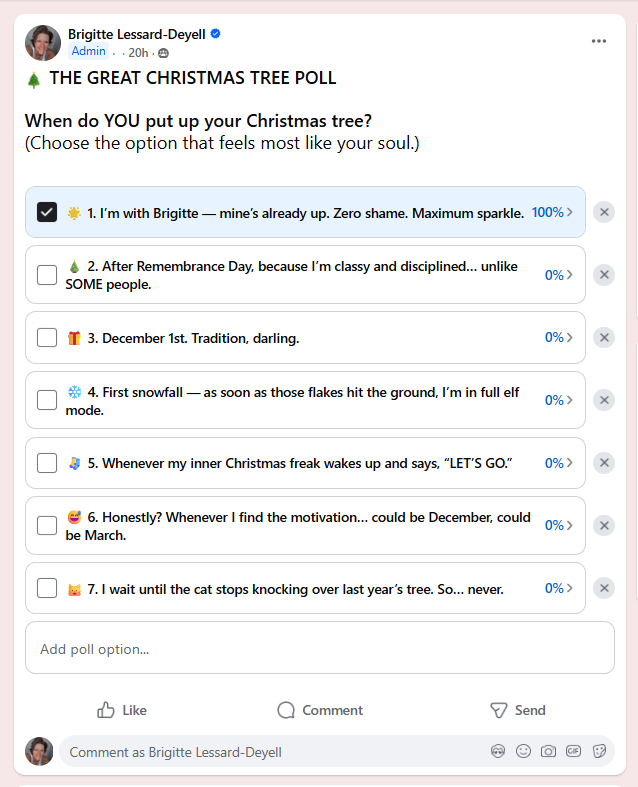Show voters for December 1st option

559,338
